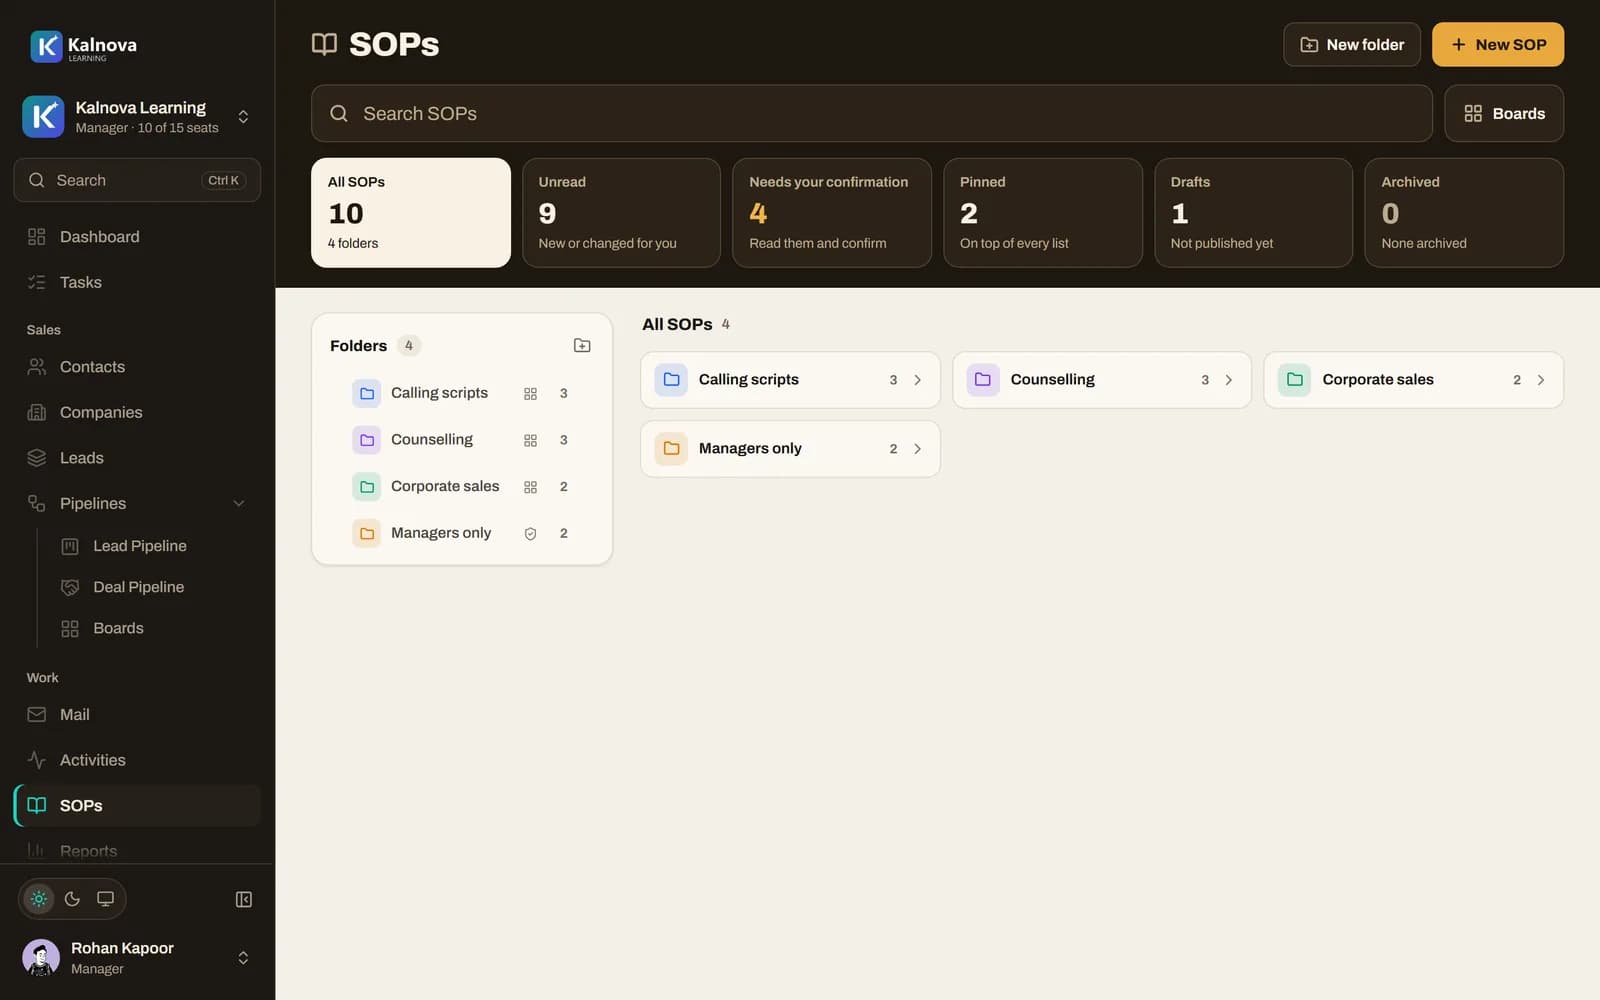The width and height of the screenshot is (1600, 1000).
Task: Select the All SOPs filter tab
Action: pos(411,212)
